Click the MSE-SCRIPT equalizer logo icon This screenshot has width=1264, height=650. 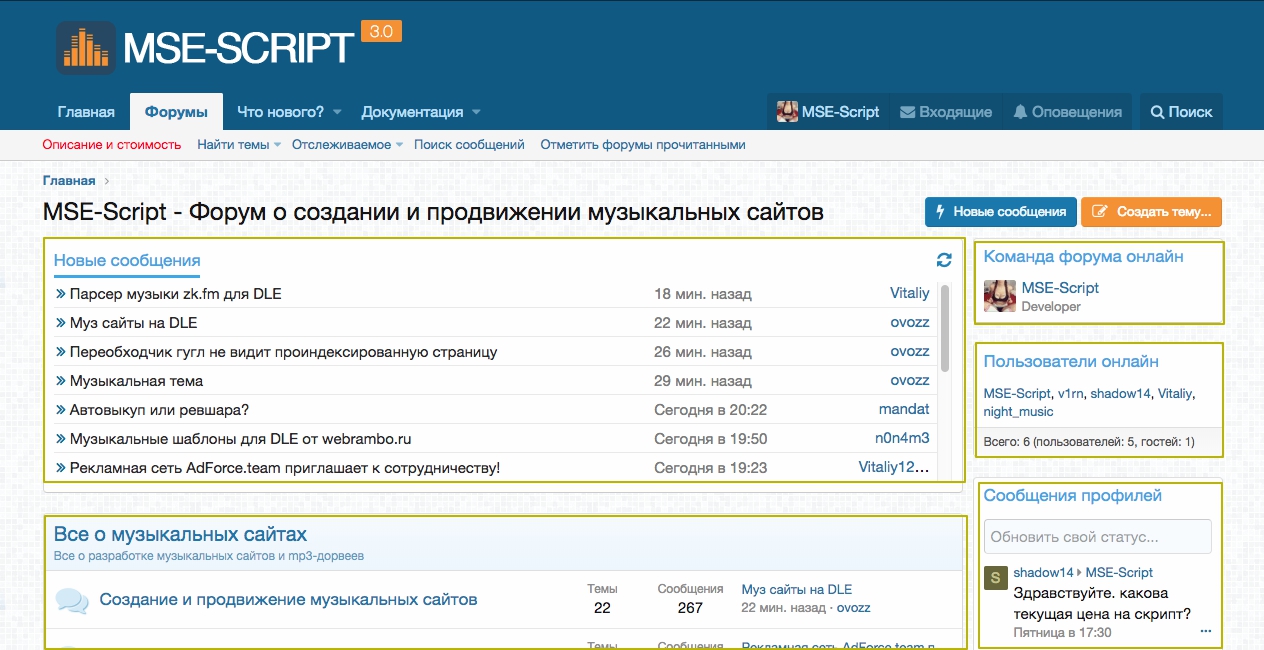pyautogui.click(x=85, y=48)
